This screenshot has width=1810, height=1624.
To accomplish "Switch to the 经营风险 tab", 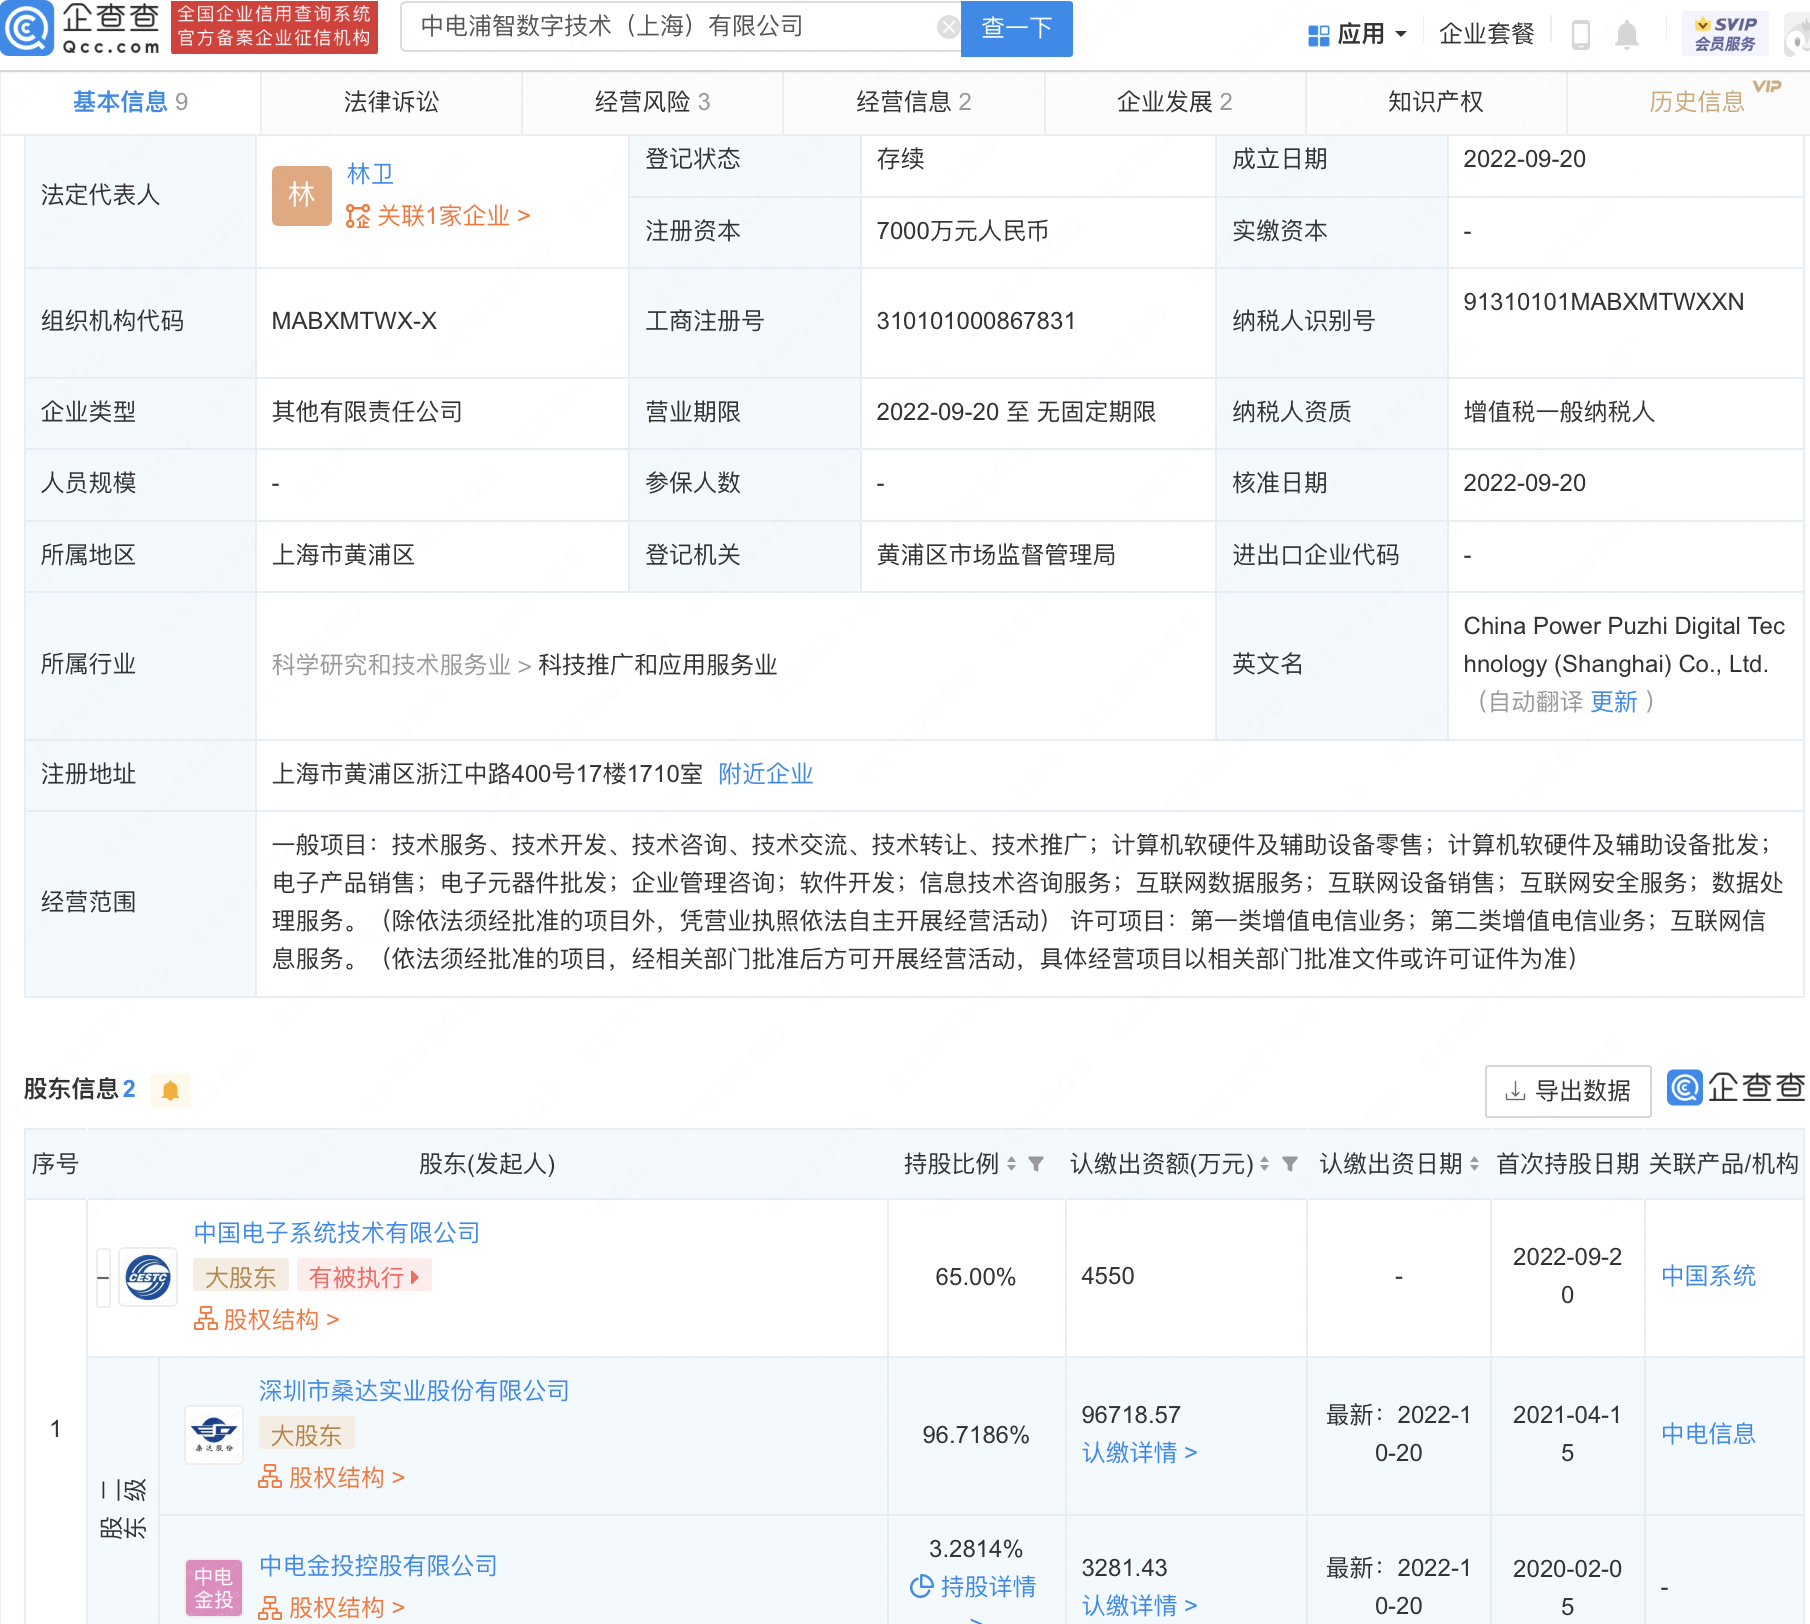I will tap(652, 102).
